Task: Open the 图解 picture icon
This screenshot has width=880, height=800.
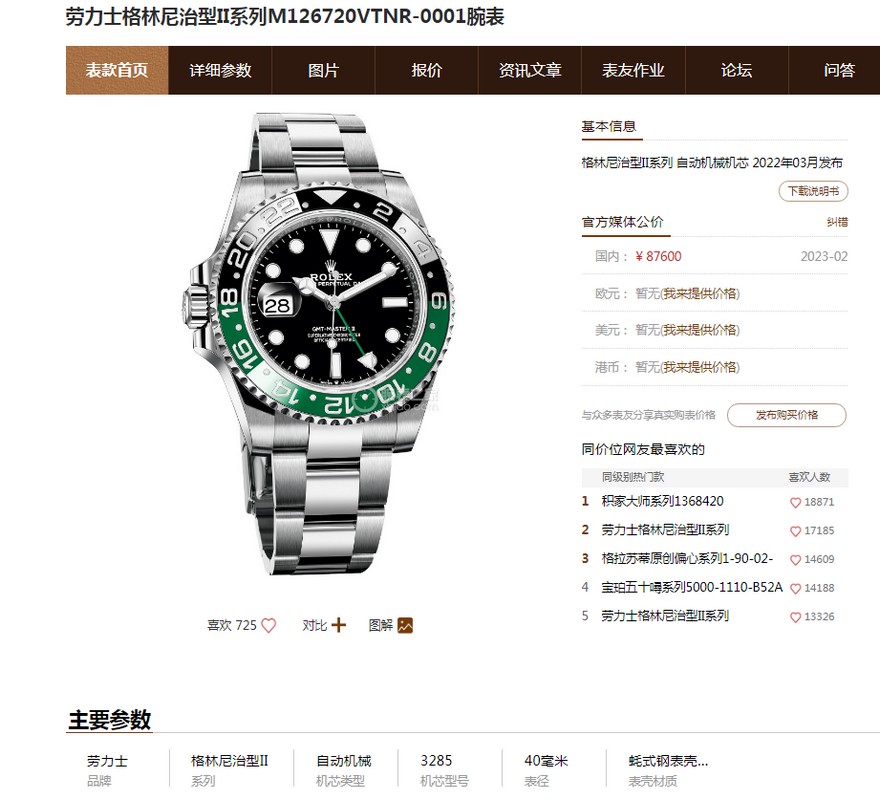Action: (405, 625)
